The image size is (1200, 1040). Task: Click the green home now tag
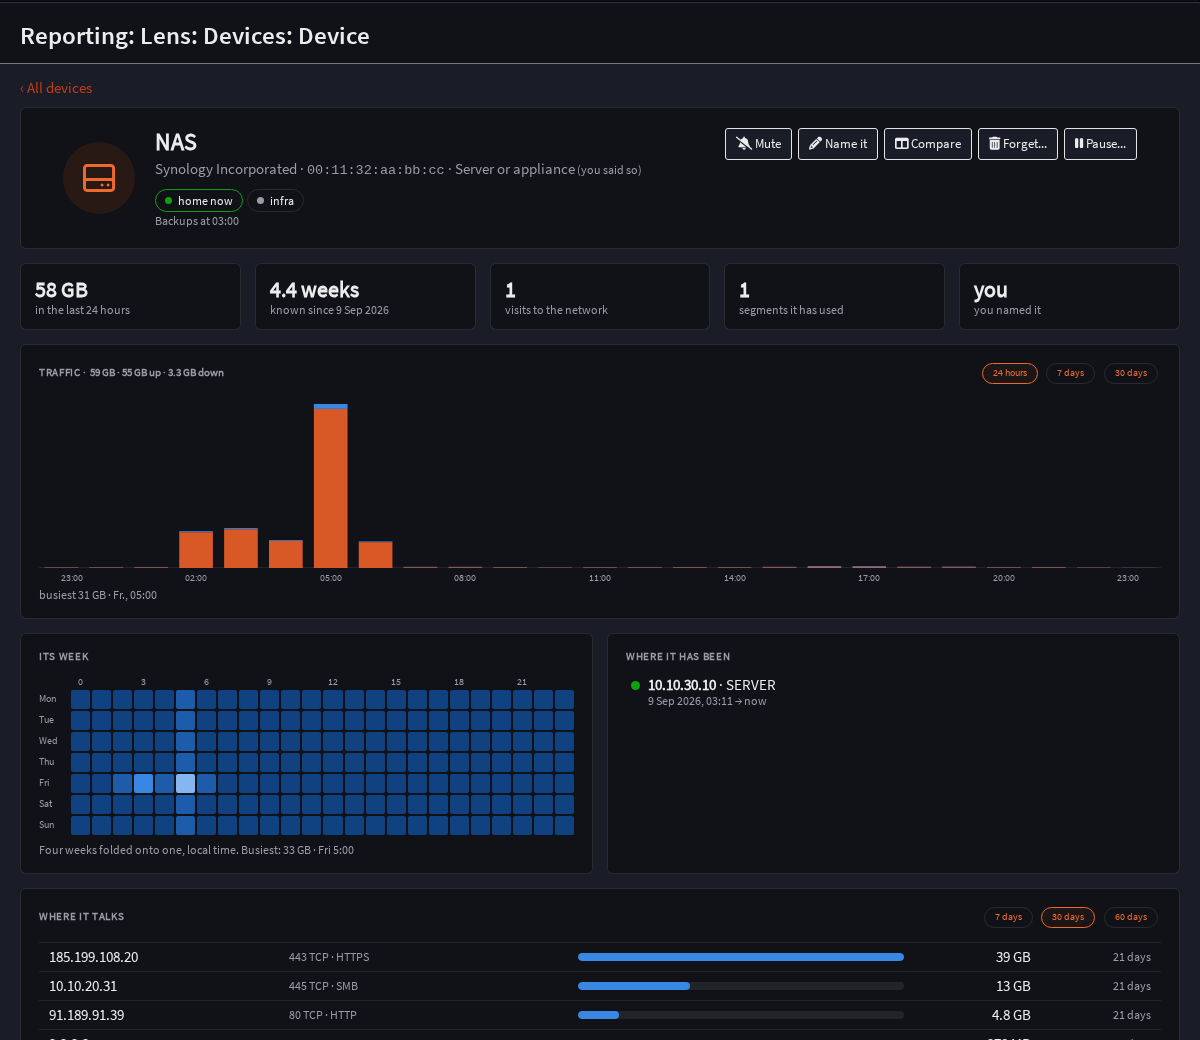(x=199, y=201)
